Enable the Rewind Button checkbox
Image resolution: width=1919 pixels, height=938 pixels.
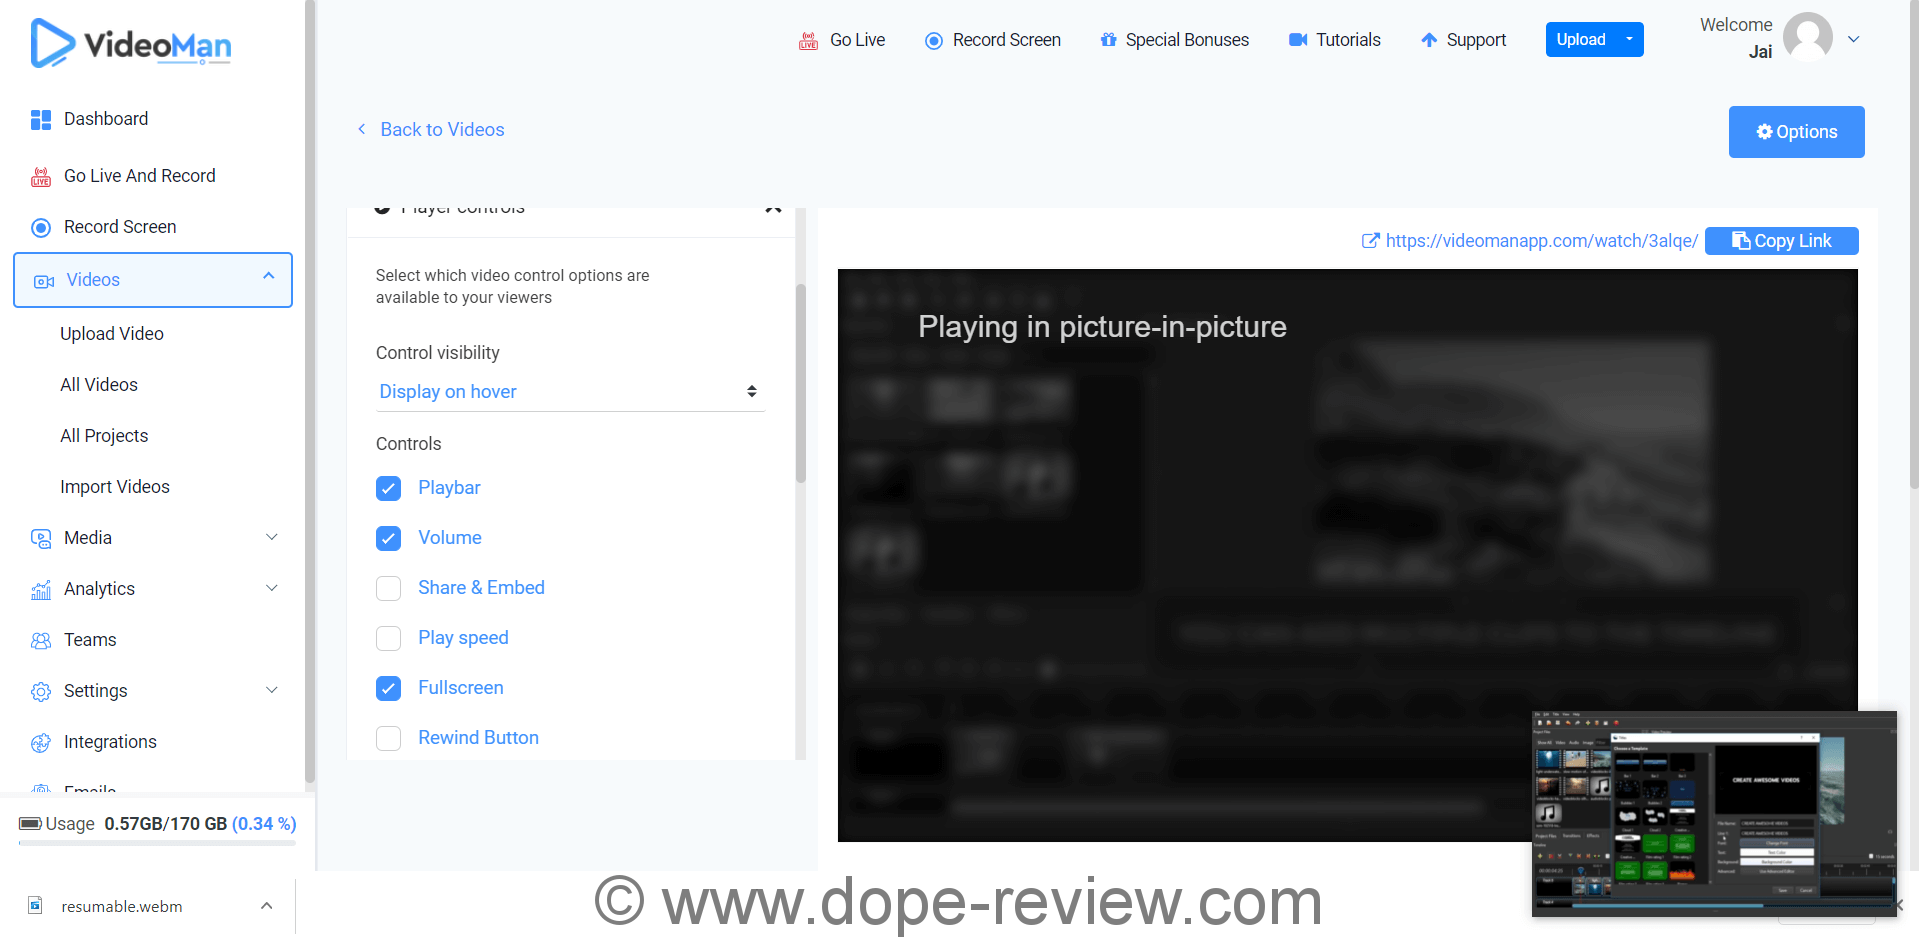coord(388,738)
